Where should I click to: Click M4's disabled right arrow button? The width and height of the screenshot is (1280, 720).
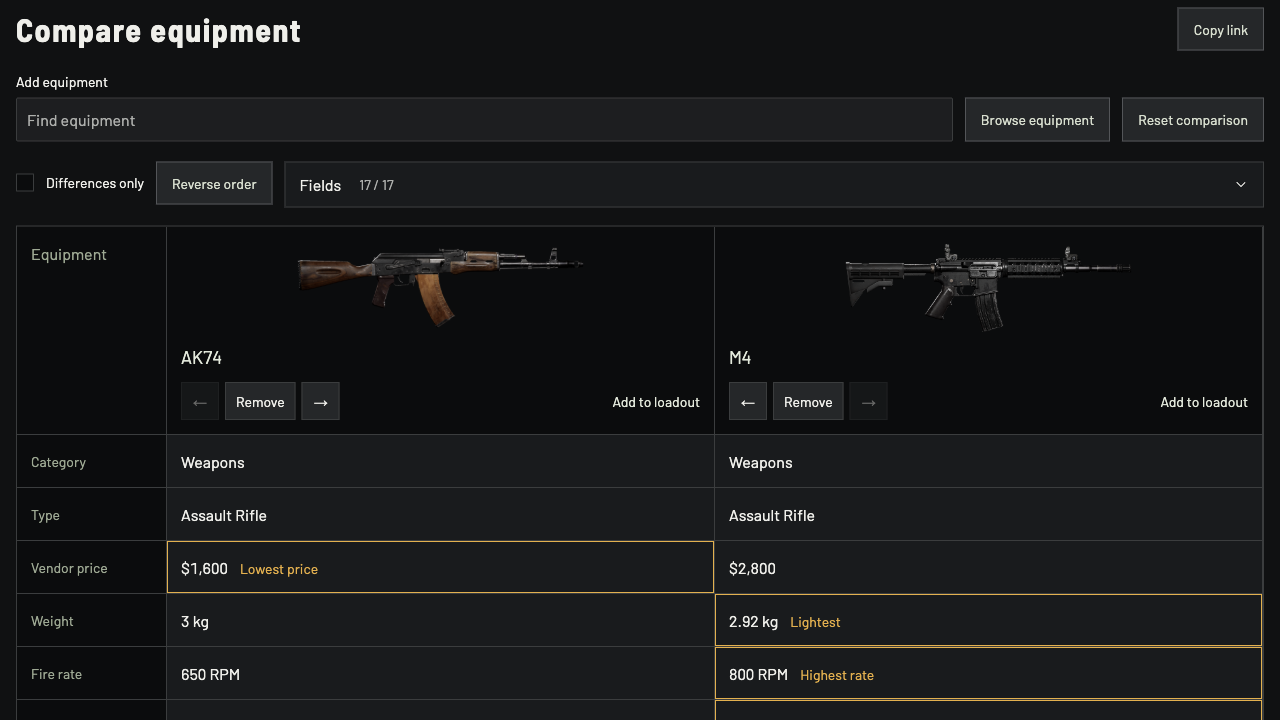(x=868, y=402)
